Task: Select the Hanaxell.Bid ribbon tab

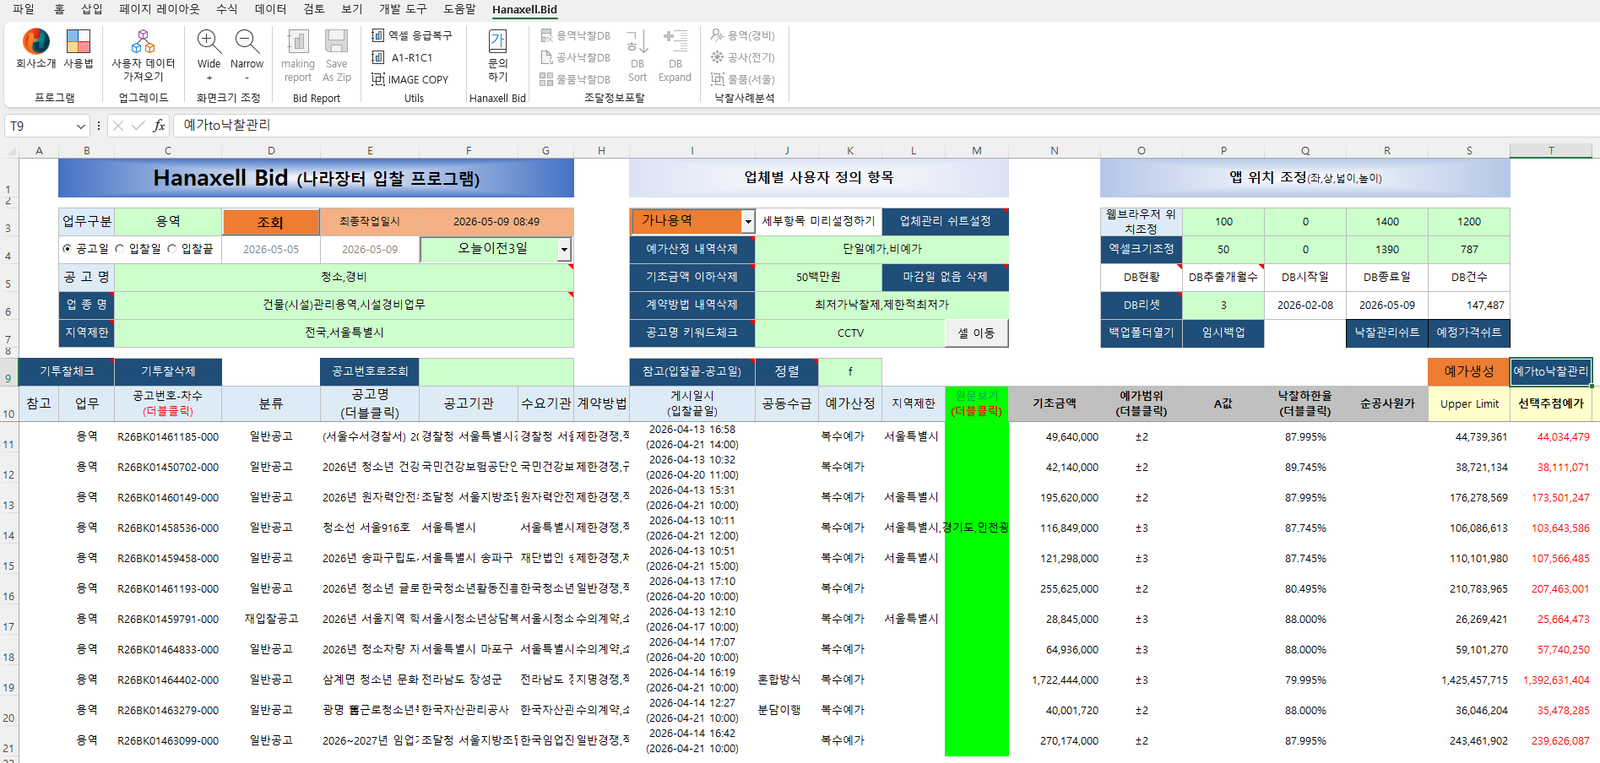Action: coord(524,9)
